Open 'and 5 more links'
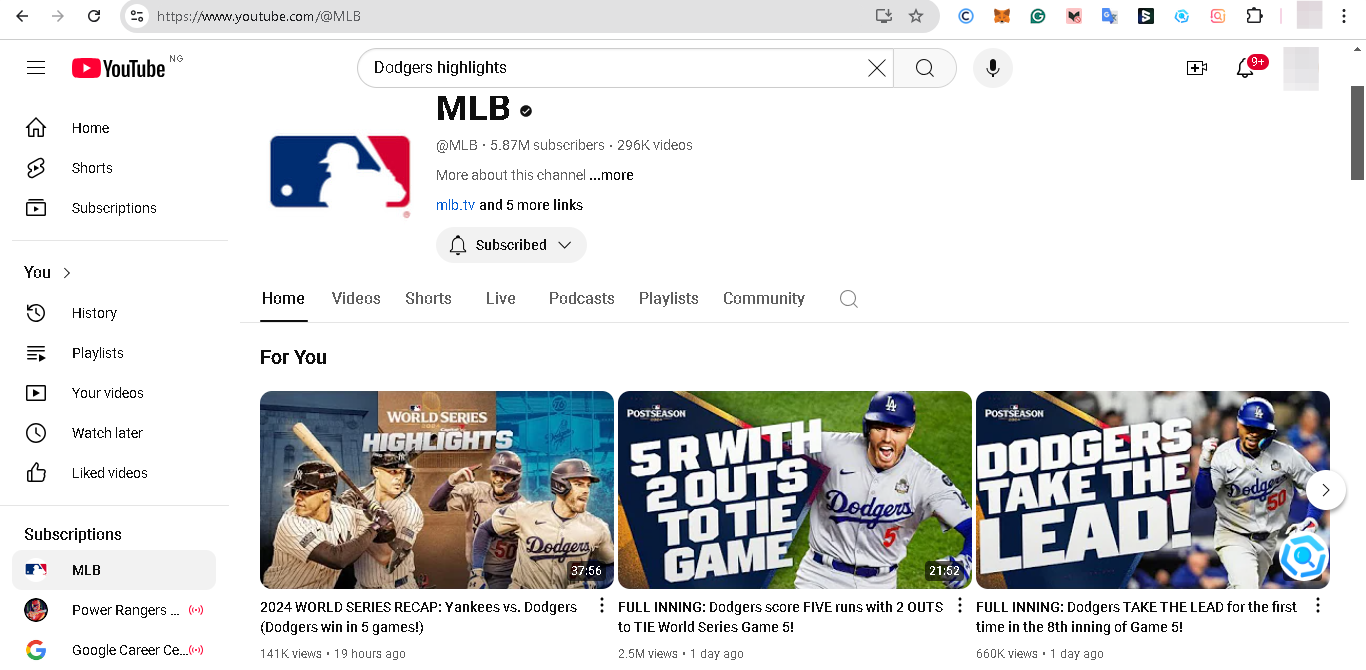The width and height of the screenshot is (1366, 670). (531, 205)
